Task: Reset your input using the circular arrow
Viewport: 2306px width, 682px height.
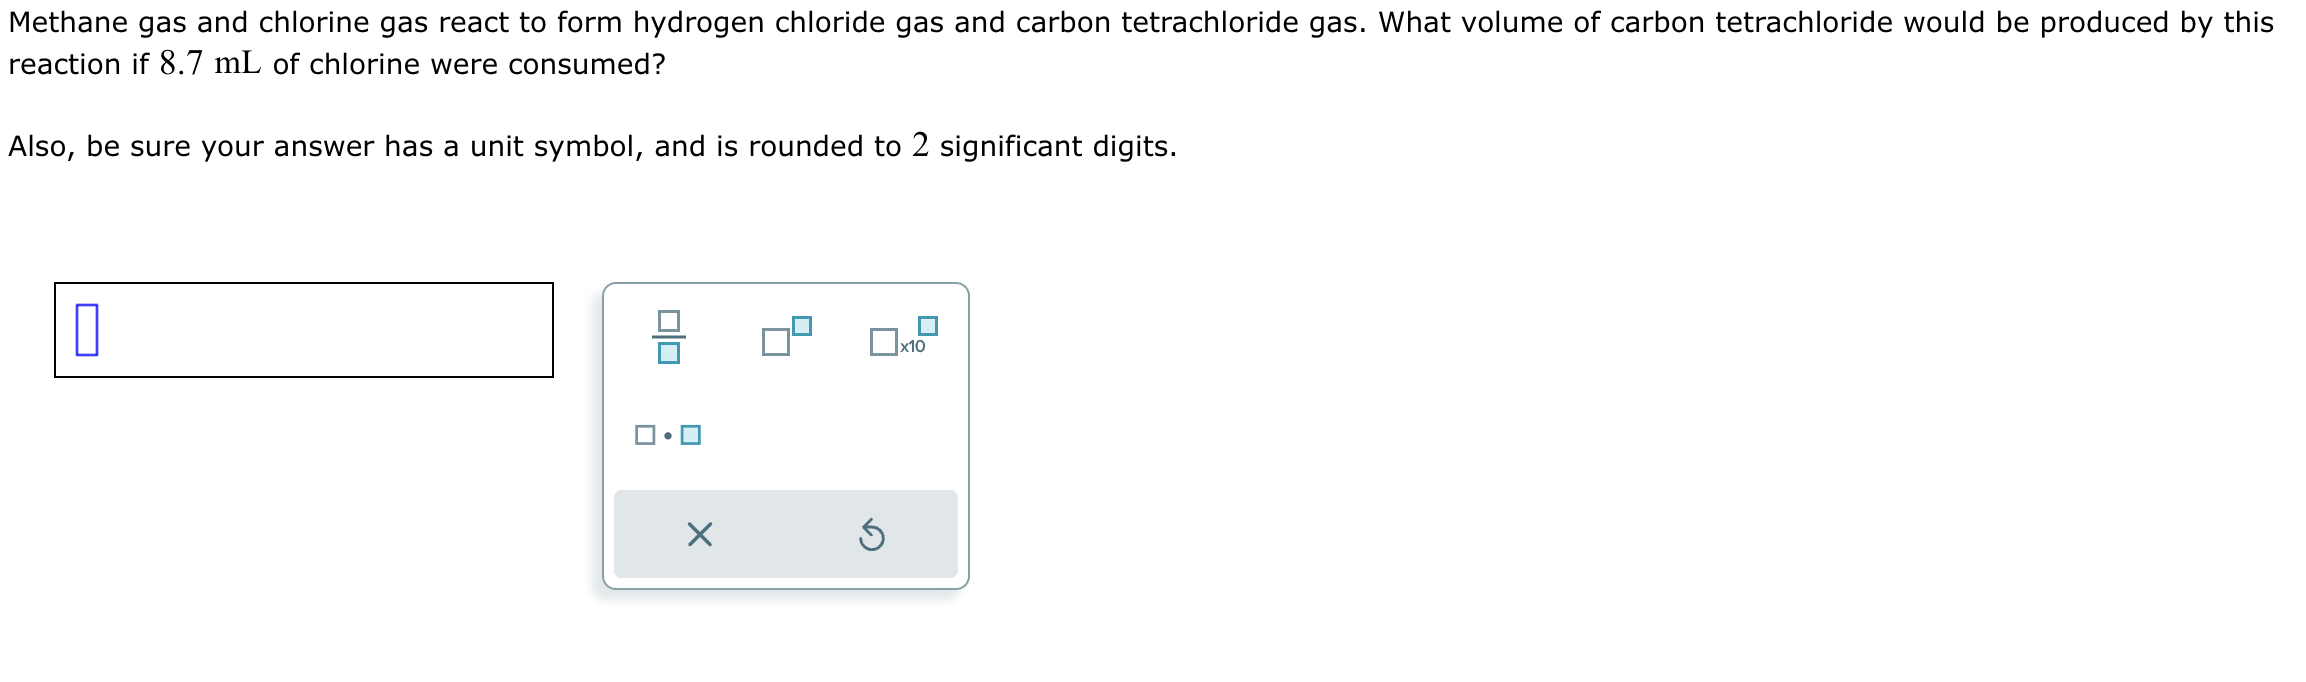Action: (870, 537)
